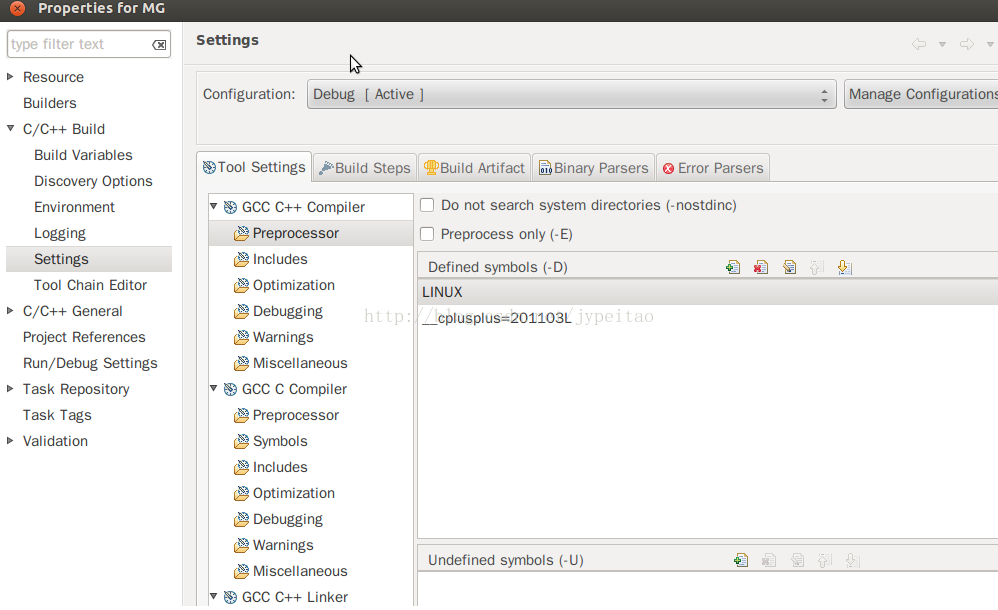
Task: Click the type filter text field
Action: pyautogui.click(x=78, y=44)
